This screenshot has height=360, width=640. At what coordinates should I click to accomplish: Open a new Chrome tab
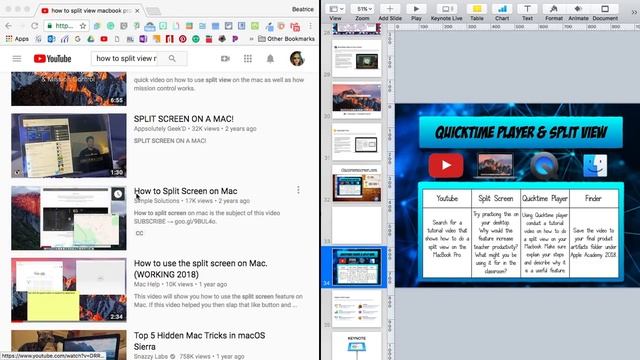153,11
